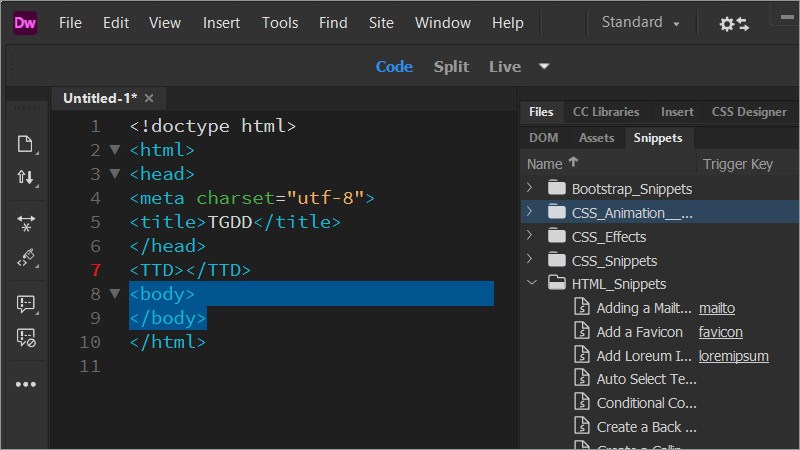Open the Standard workspace dropdown
The image size is (800, 450).
pos(640,23)
